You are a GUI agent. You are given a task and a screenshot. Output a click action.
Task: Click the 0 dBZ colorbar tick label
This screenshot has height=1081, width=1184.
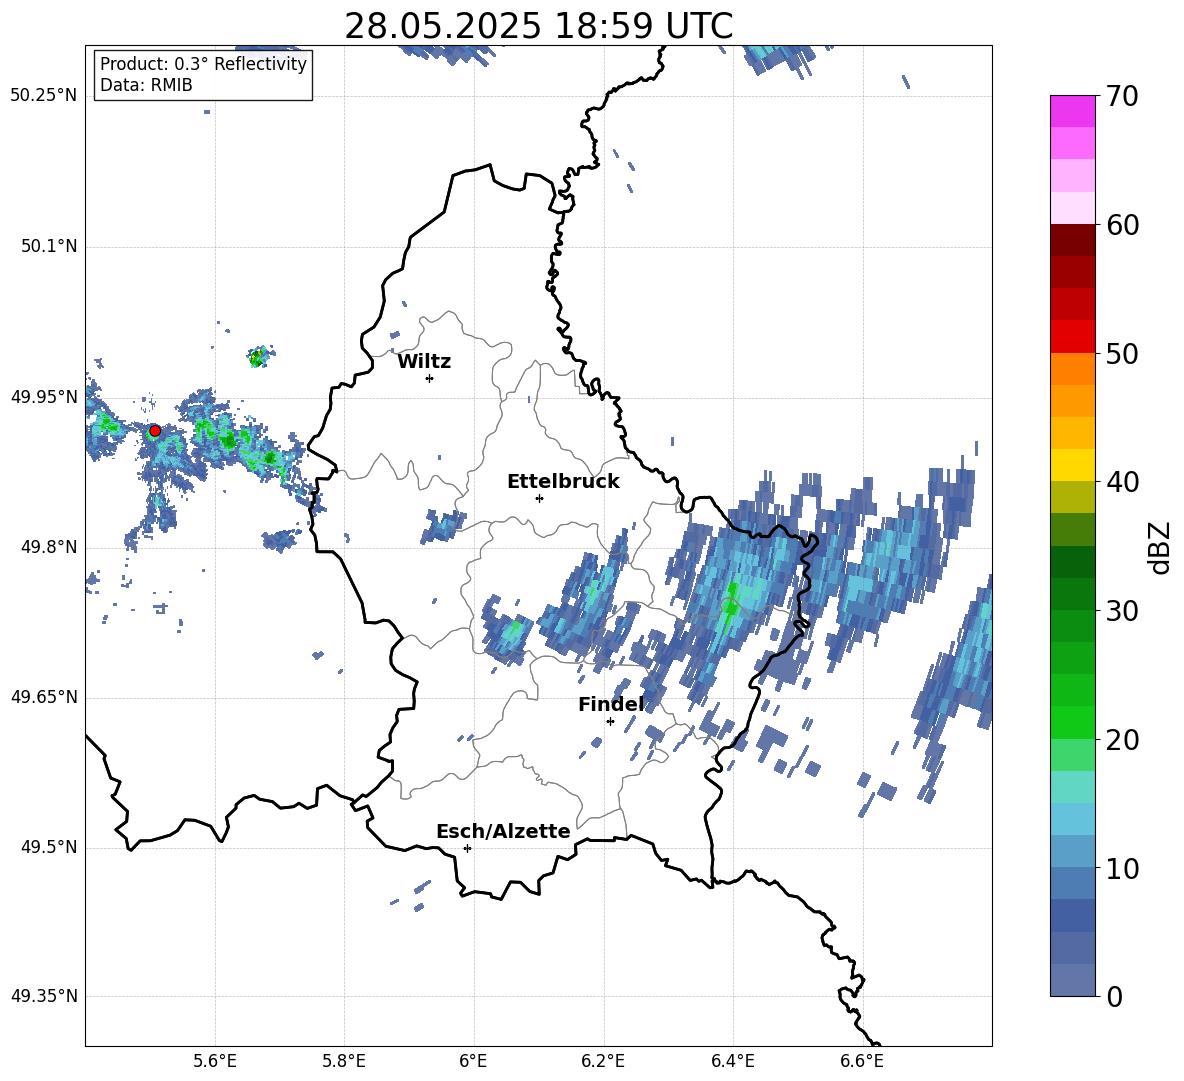point(1115,996)
